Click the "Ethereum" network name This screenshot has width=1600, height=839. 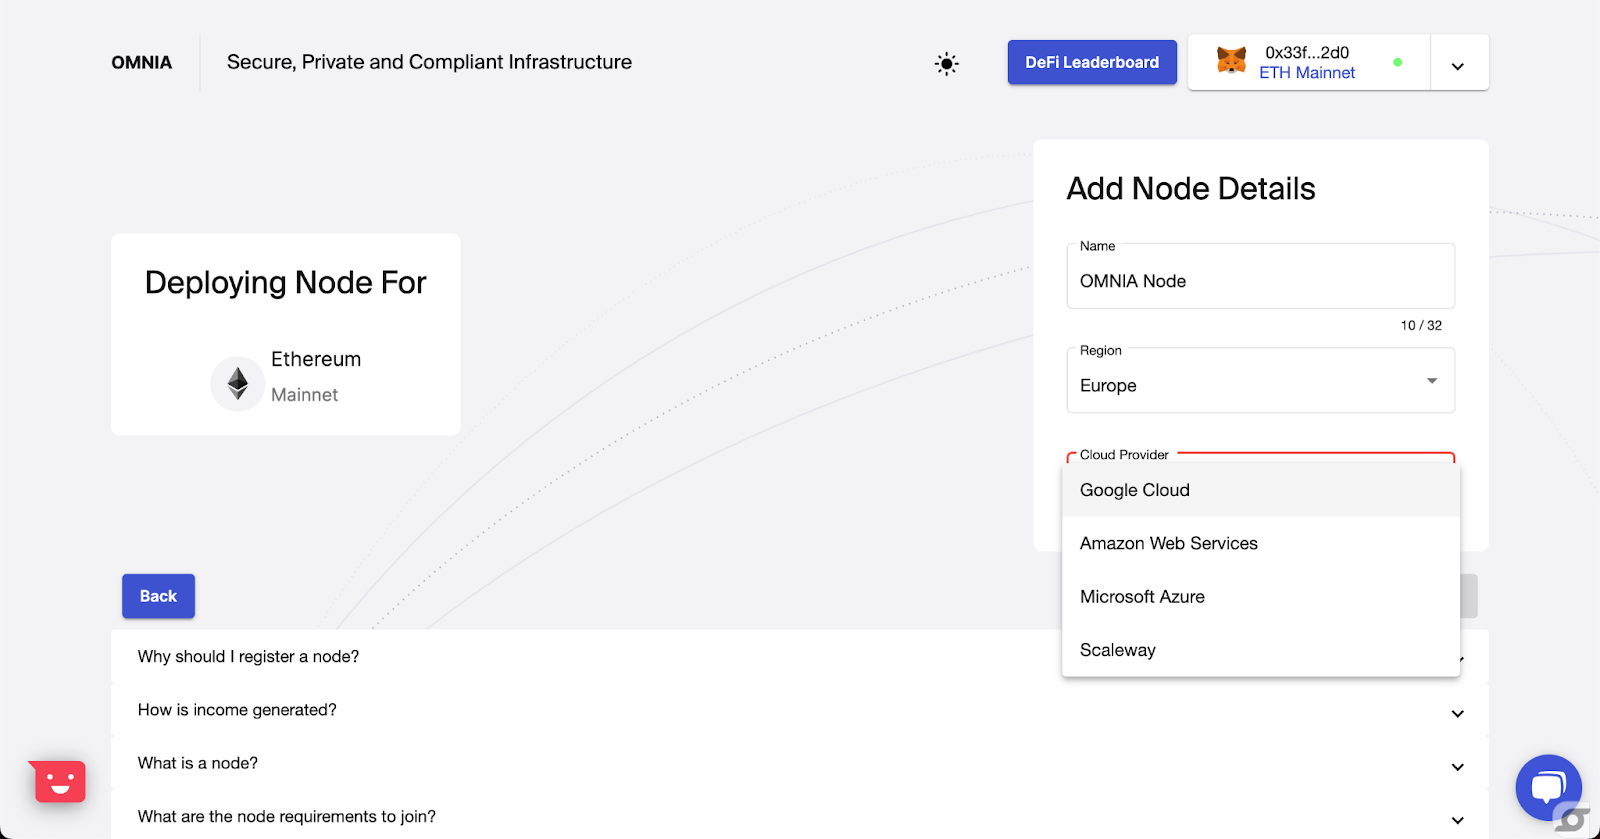[316, 359]
